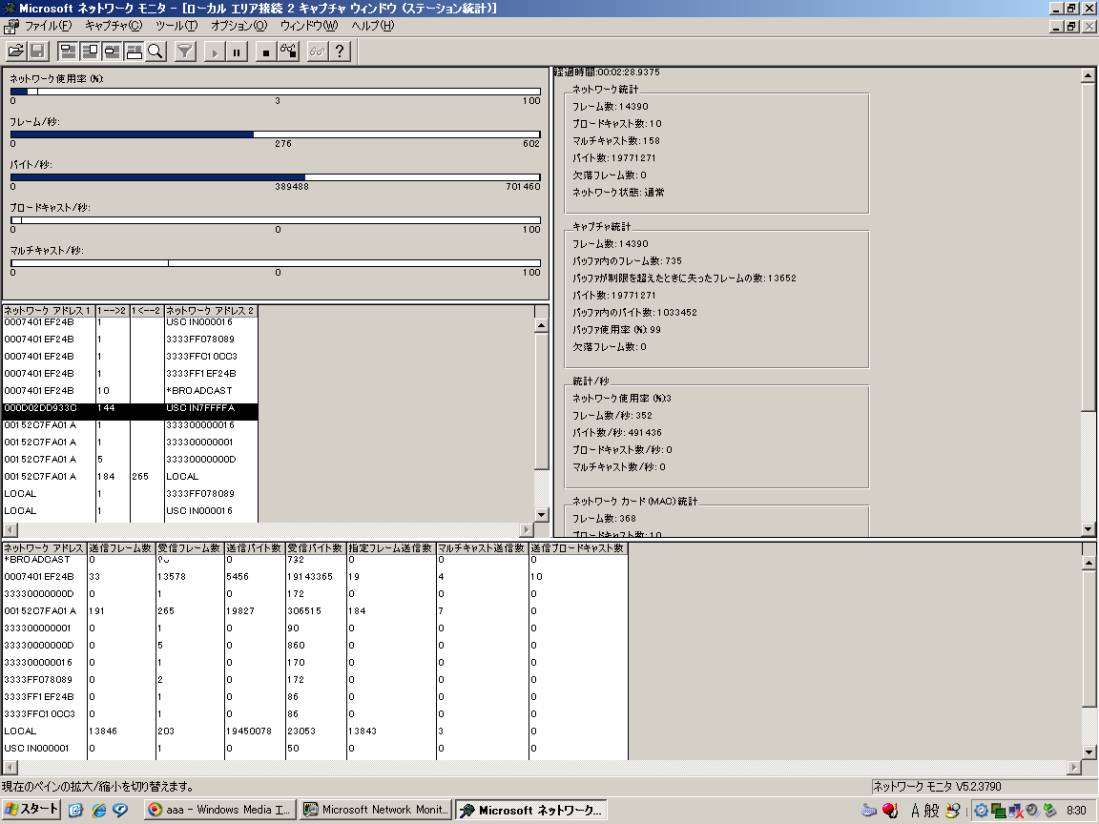Select session row 00152C7FA01A to LOCAL
The height and width of the screenshot is (824, 1099).
click(130, 476)
